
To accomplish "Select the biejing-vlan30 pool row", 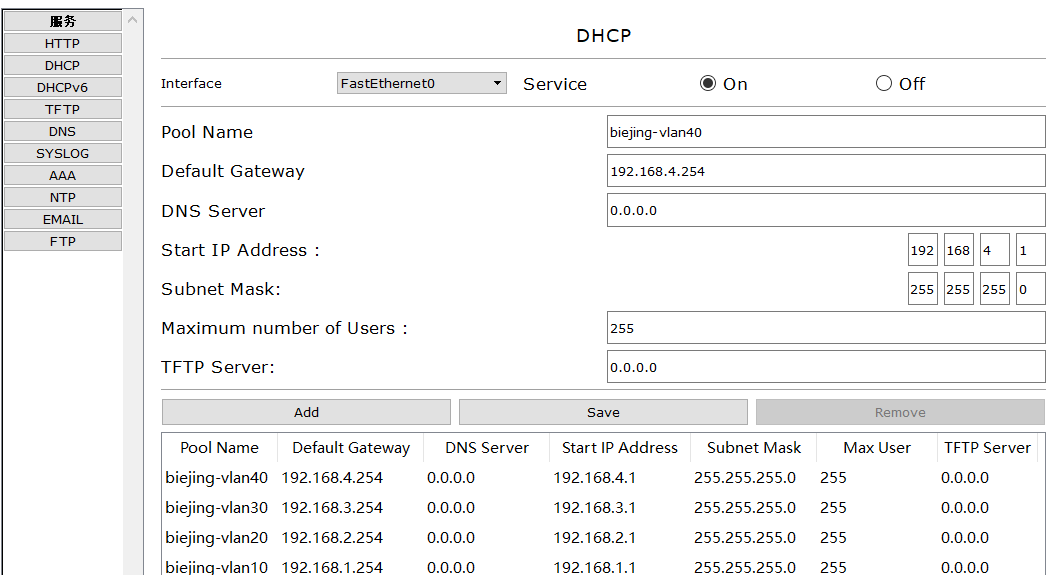I will click(217, 507).
